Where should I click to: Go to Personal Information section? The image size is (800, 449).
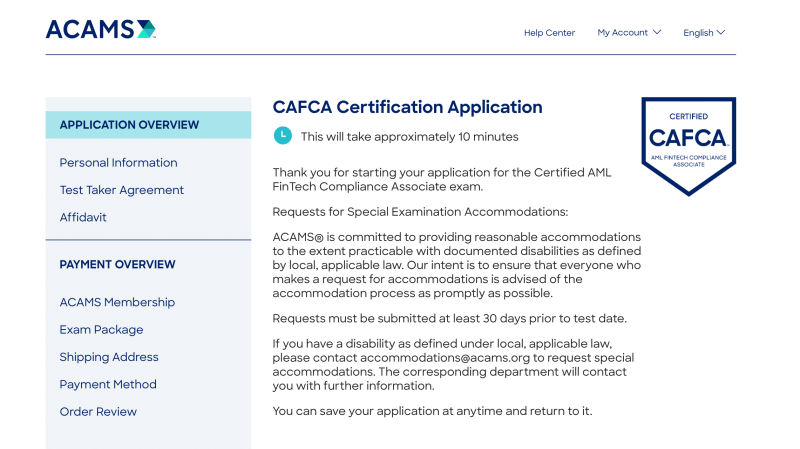pyautogui.click(x=118, y=163)
